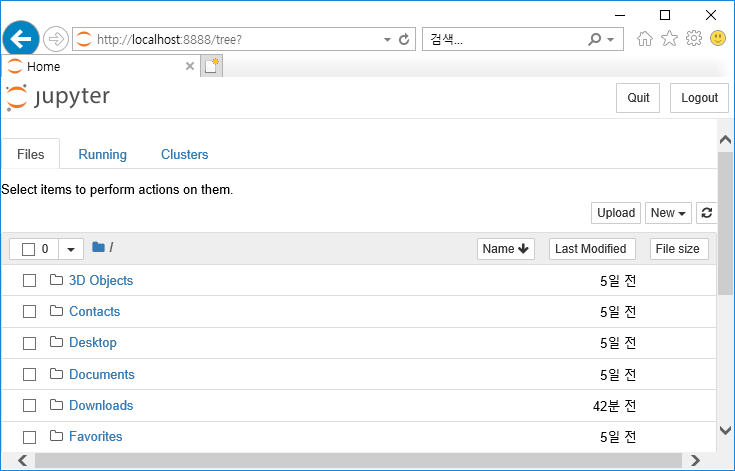The height and width of the screenshot is (471, 735).
Task: Click the horizontal scrollbar left arrow
Action: [22, 460]
